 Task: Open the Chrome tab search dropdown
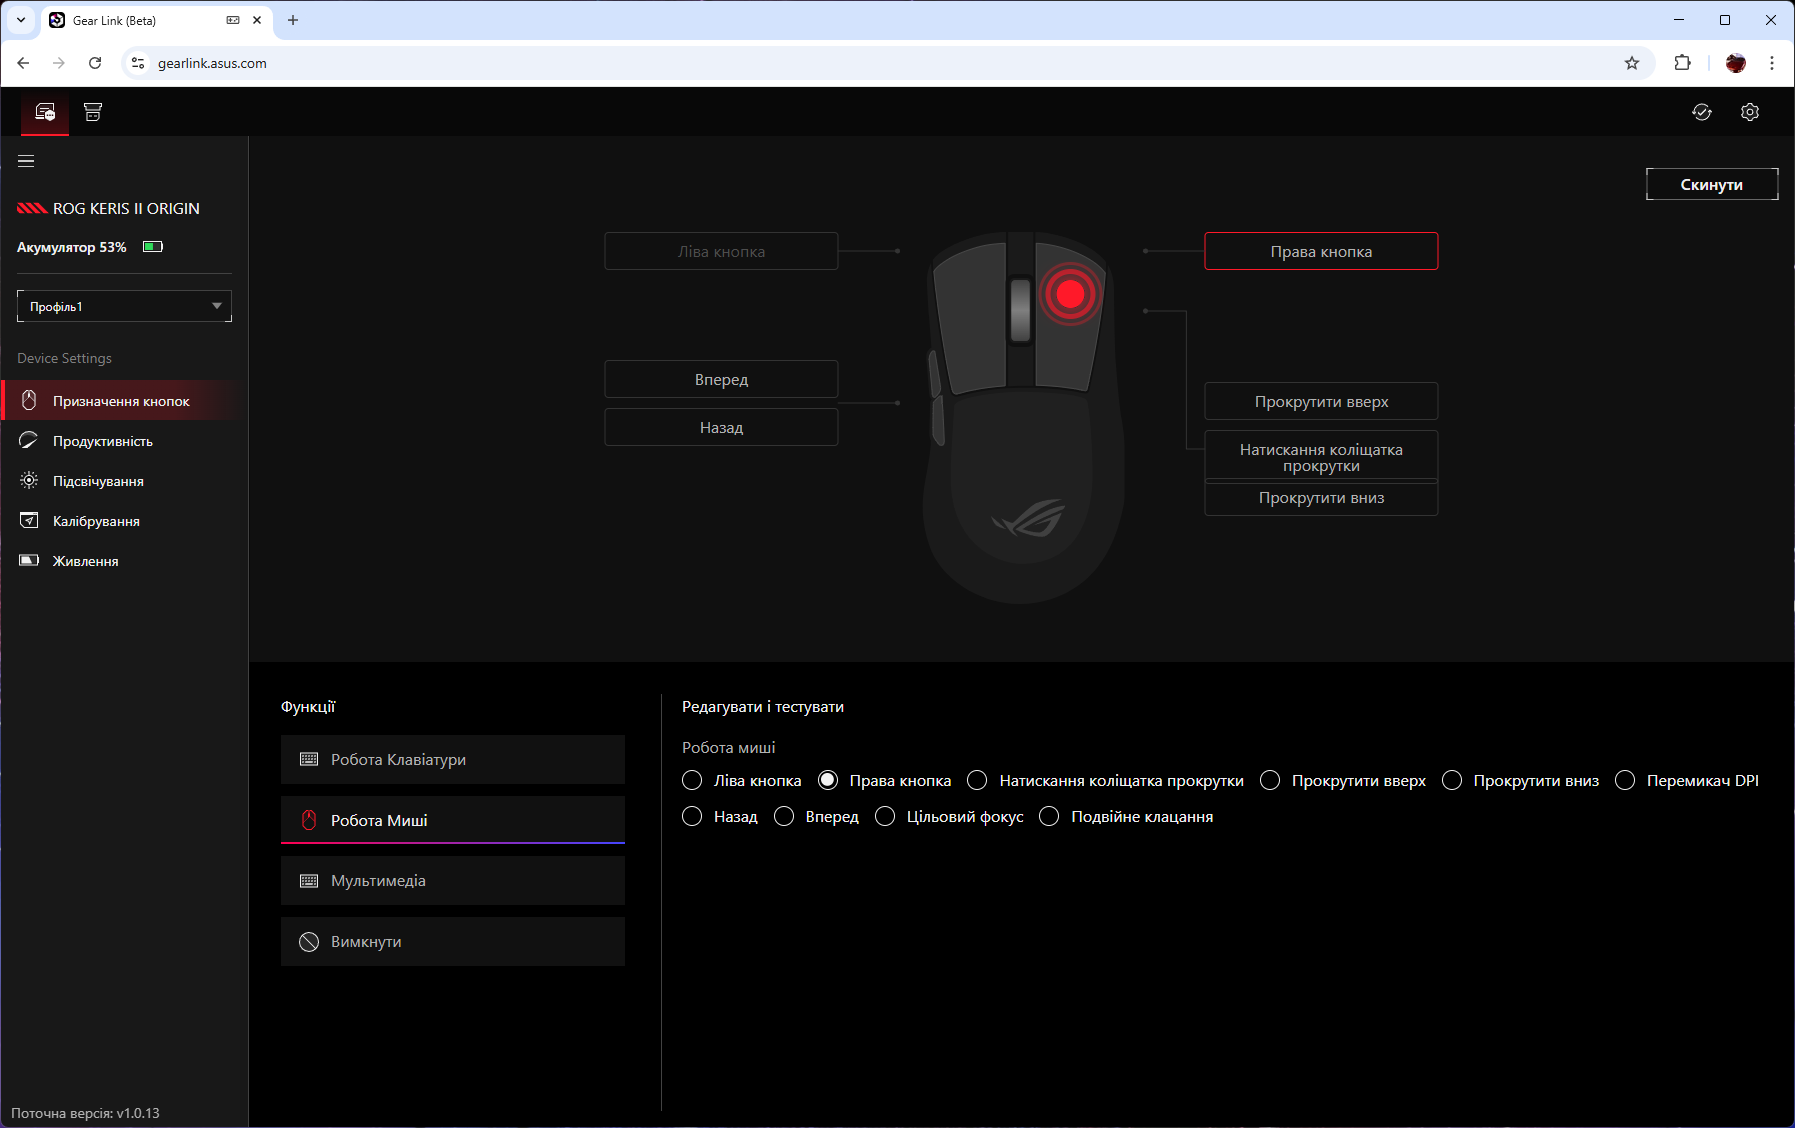(21, 20)
